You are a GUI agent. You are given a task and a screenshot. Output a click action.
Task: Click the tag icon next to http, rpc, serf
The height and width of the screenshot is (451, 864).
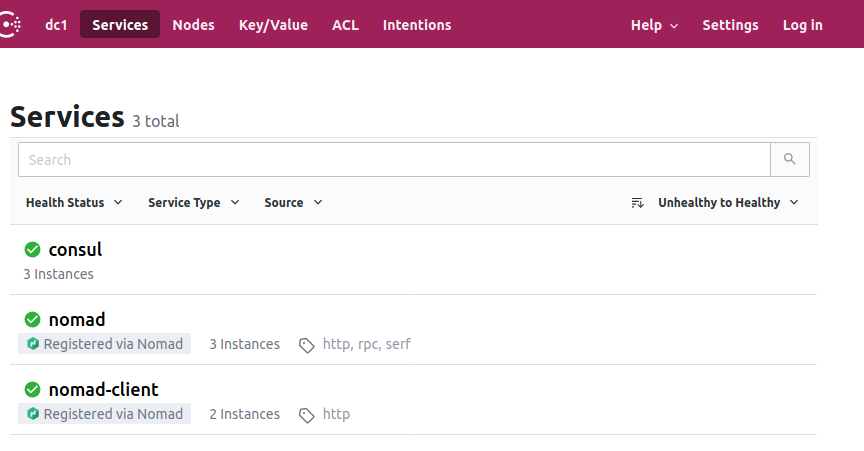306,345
